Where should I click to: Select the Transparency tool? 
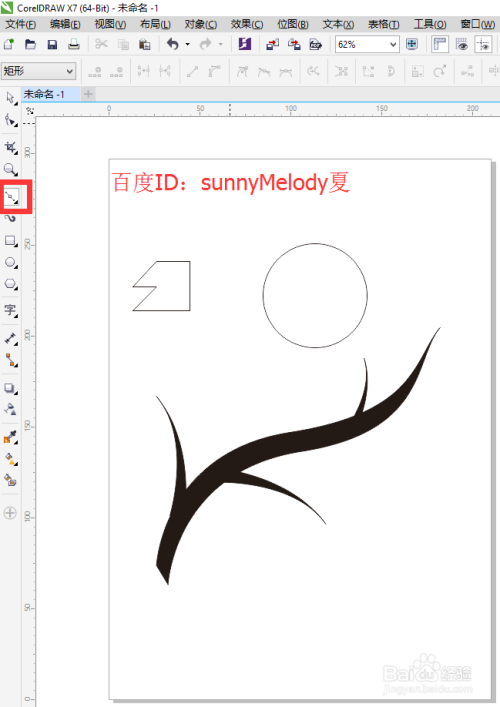point(10,409)
